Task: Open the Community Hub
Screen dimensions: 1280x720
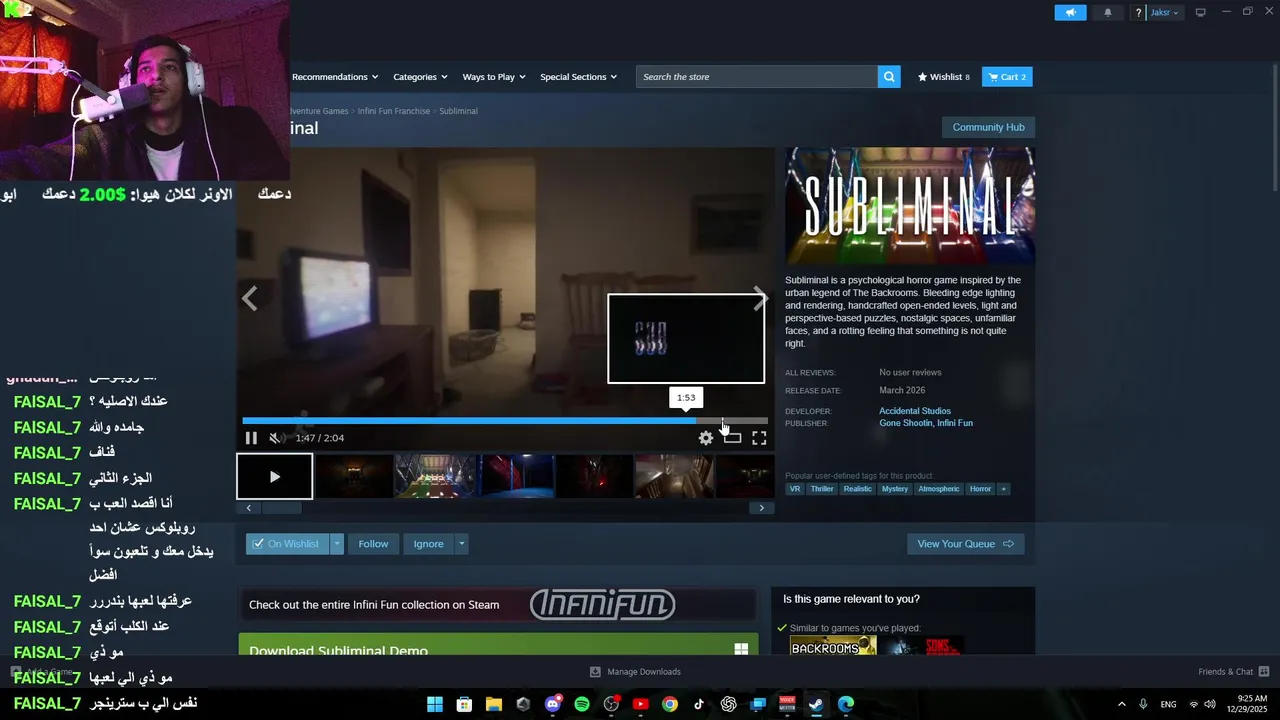Action: (988, 127)
